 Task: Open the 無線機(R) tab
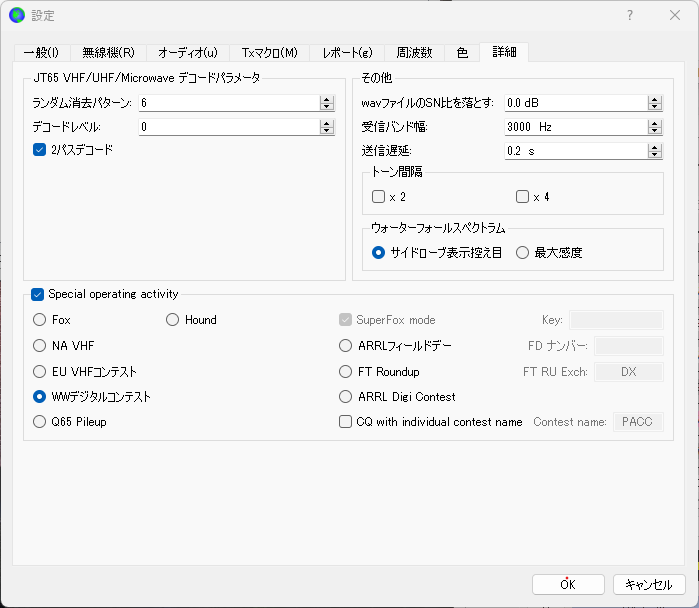click(108, 53)
